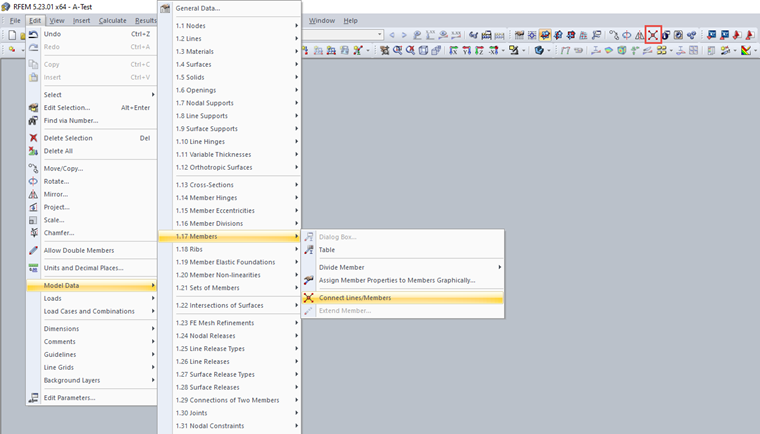The image size is (760, 434).
Task: Click the 1.17 Members menu entry
Action: 229,236
